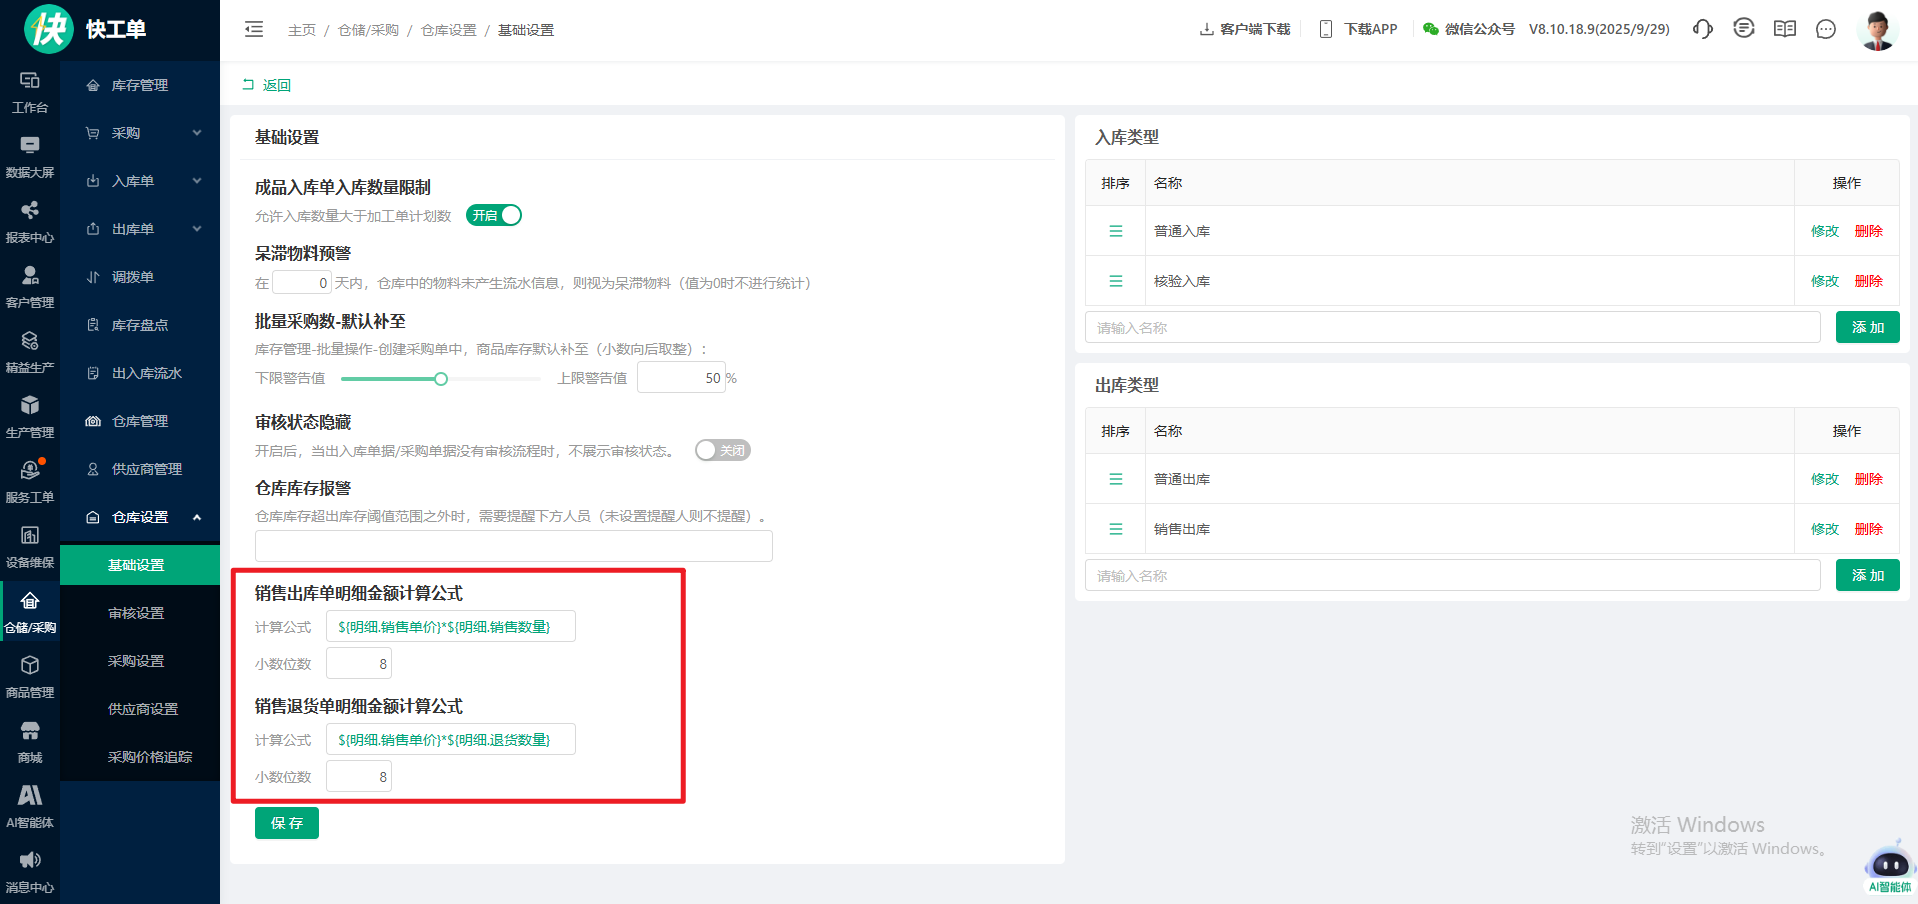Click the 保存 save button
This screenshot has width=1918, height=904.
(x=287, y=823)
